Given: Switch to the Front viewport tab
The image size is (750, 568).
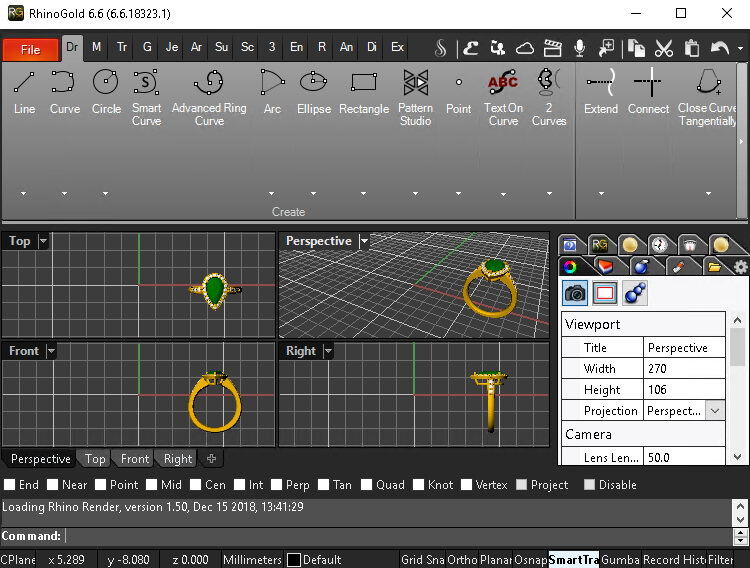Looking at the screenshot, I should (134, 459).
